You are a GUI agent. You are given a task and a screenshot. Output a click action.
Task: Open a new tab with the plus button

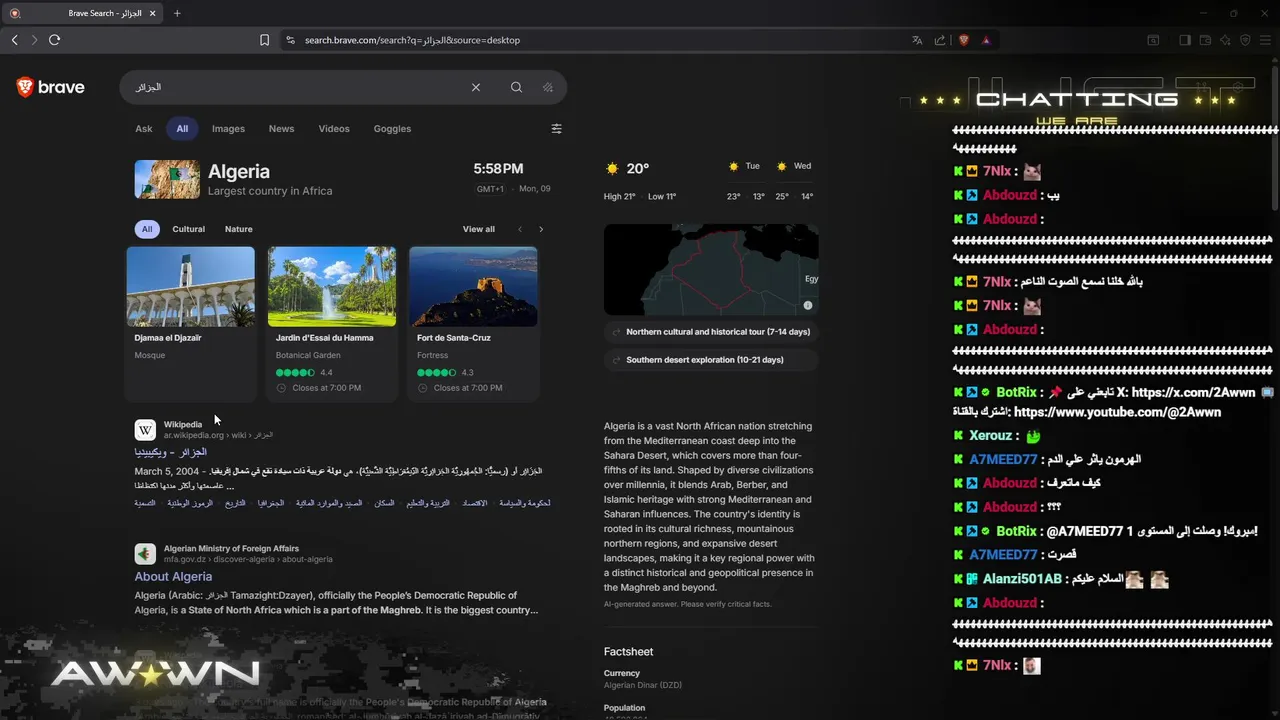[x=177, y=13]
